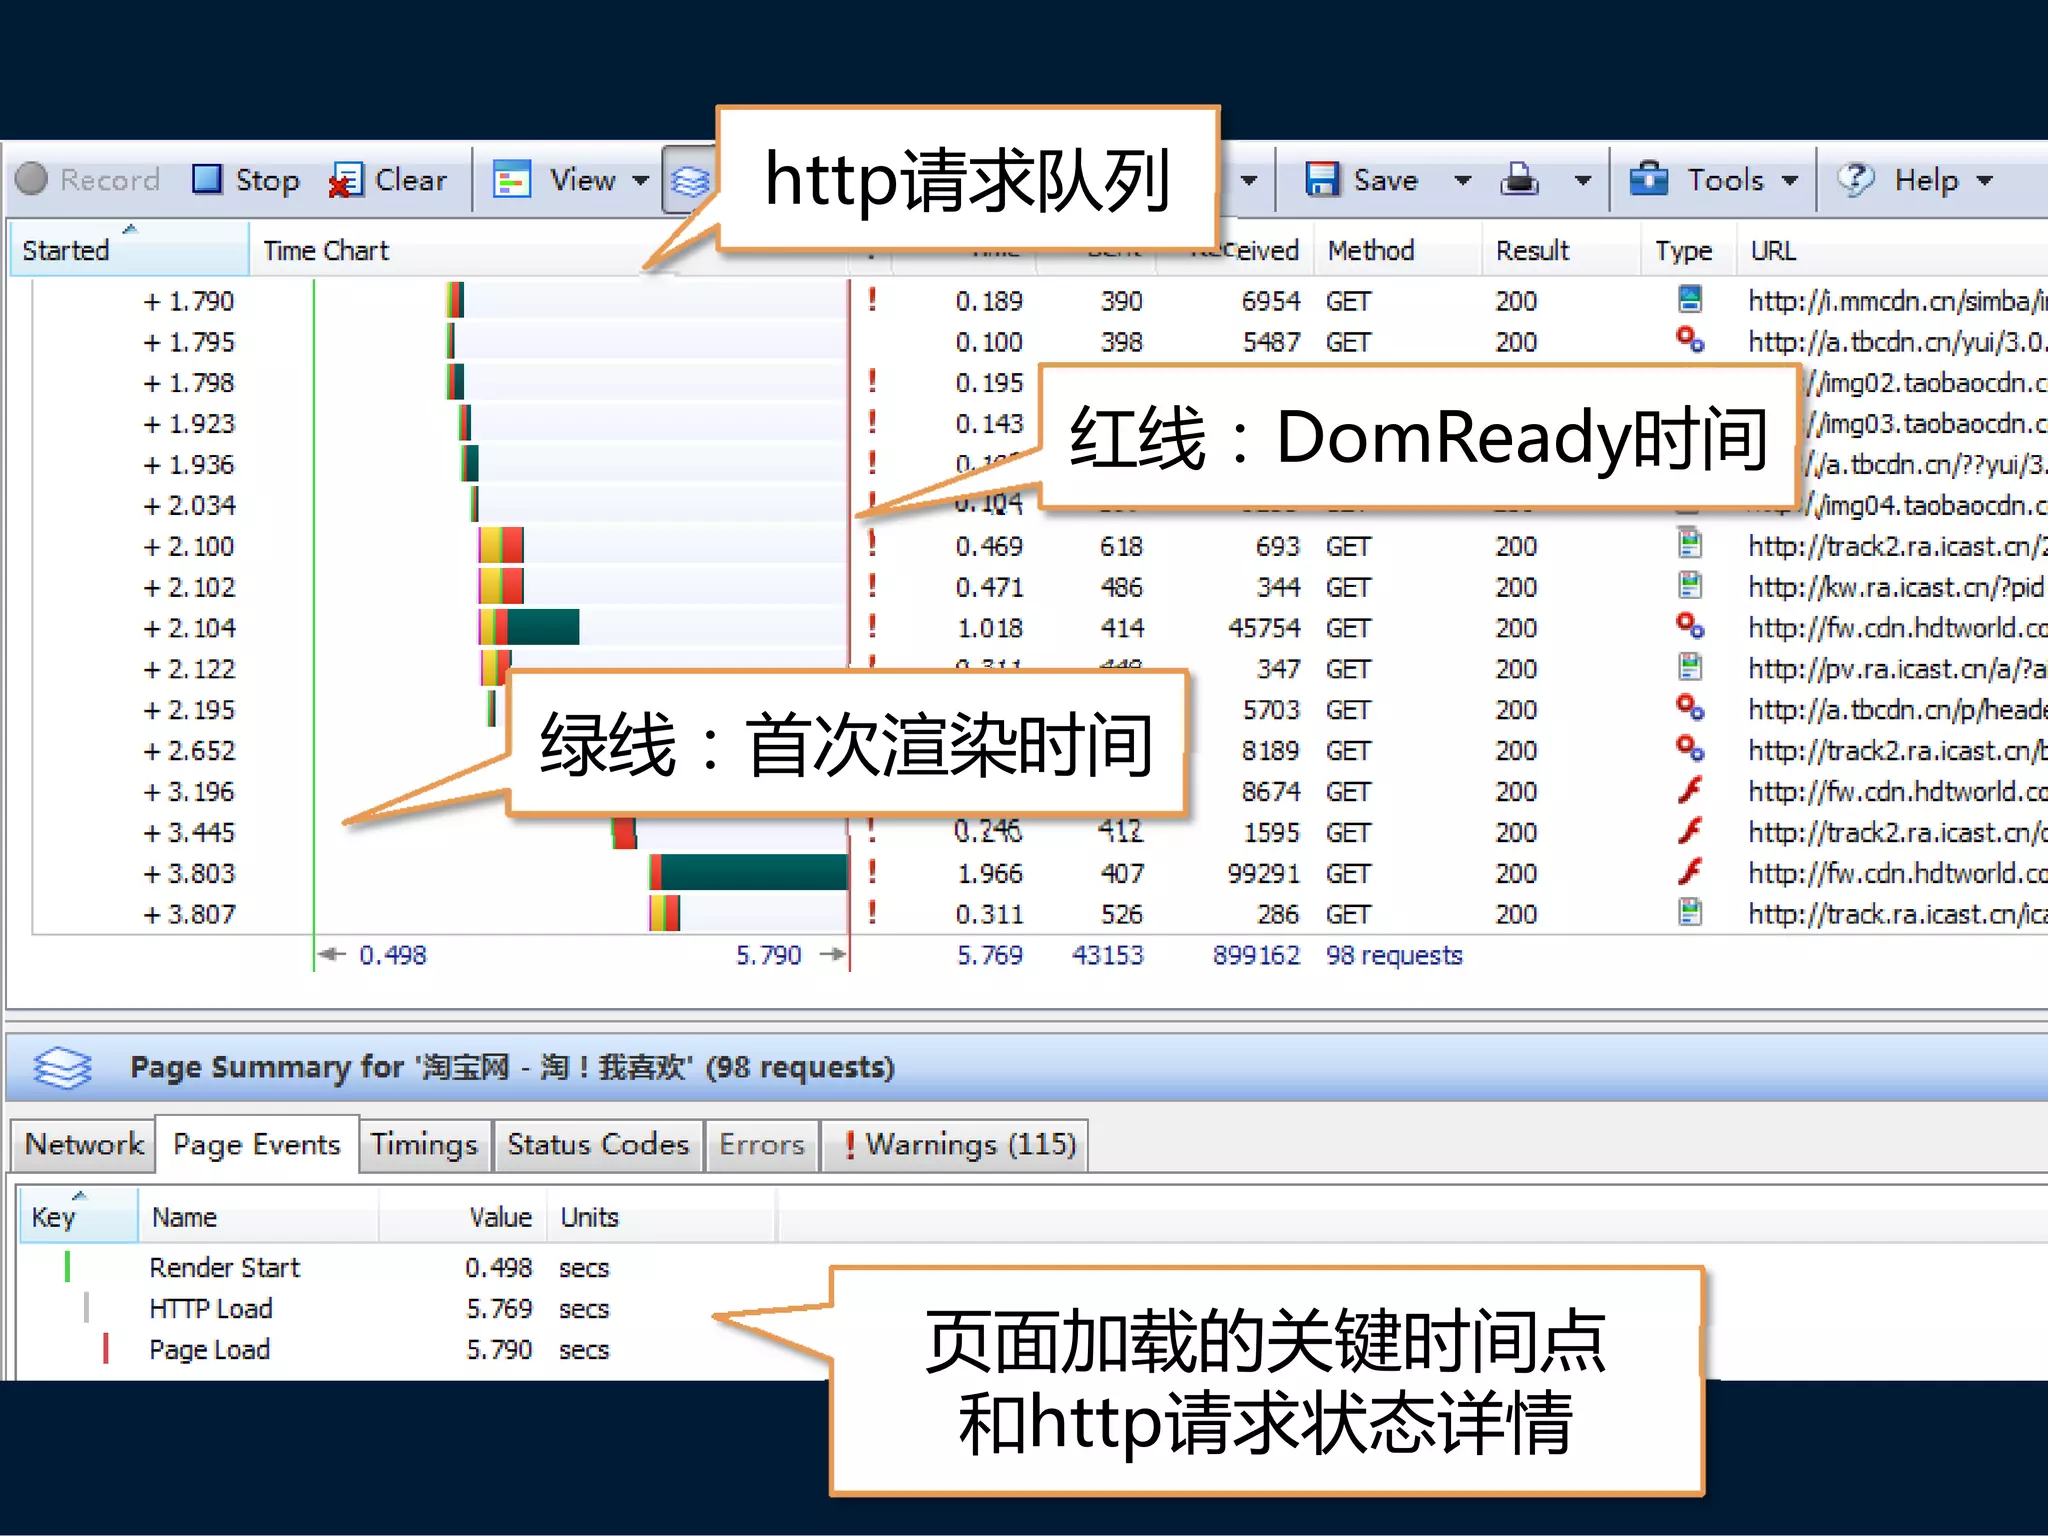Viewport: 2048px width, 1536px height.
Task: Click document type icon of +3.807 row
Action: coord(1689,913)
